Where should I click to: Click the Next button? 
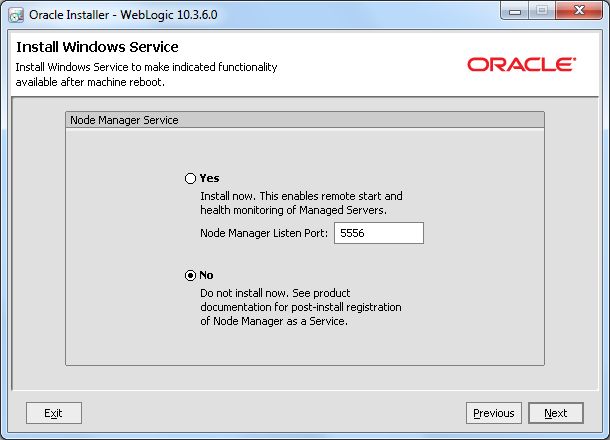pyautogui.click(x=556, y=413)
